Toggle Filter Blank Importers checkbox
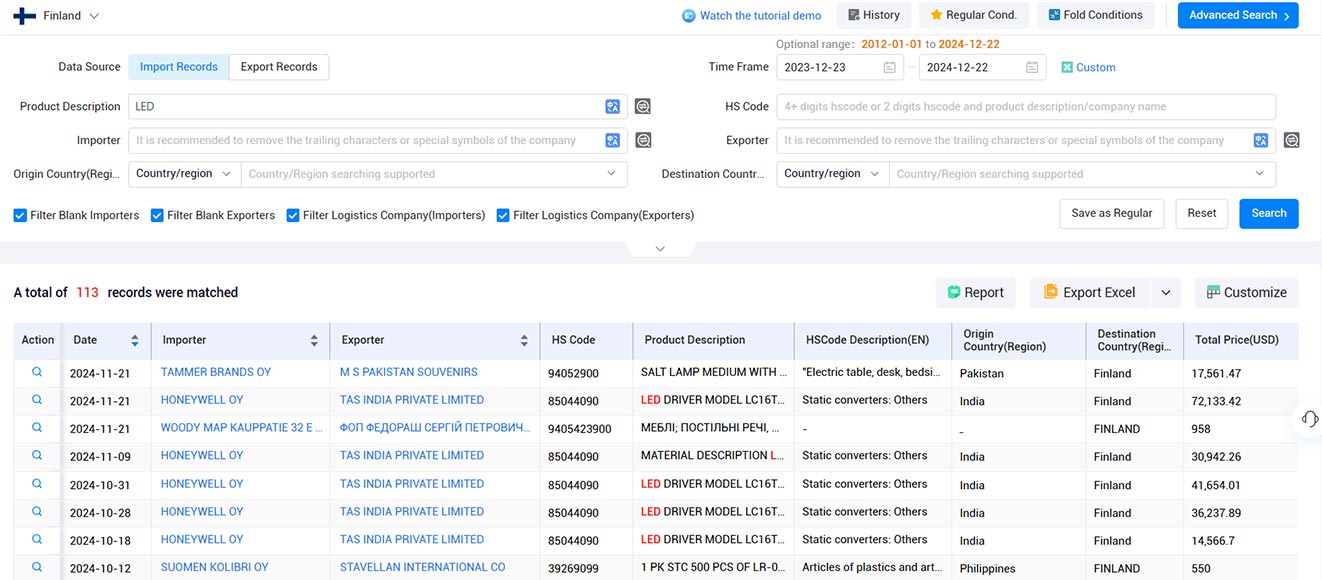Image resolution: width=1322 pixels, height=580 pixels. click(20, 215)
